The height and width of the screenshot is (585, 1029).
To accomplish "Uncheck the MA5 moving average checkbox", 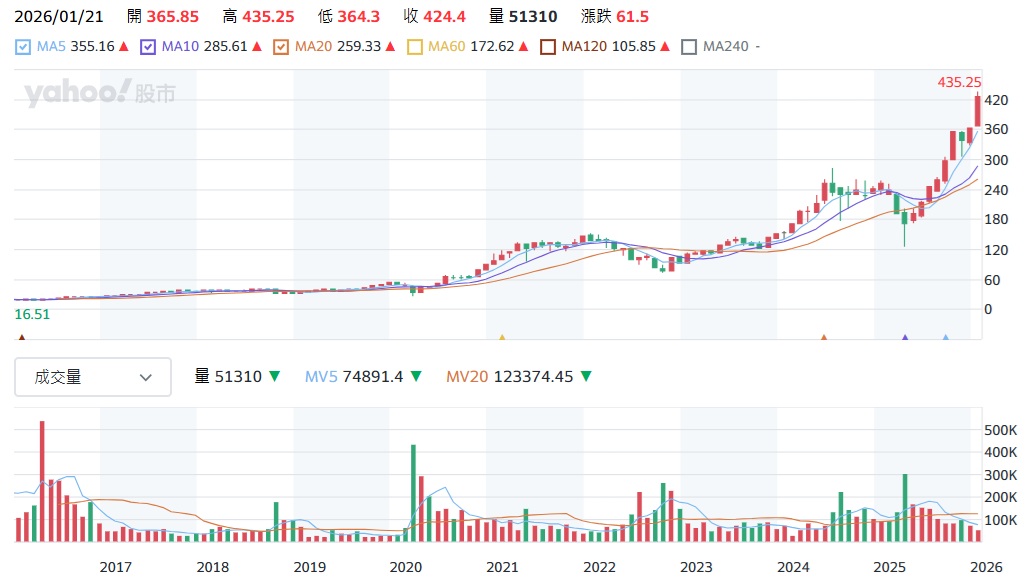I will [x=23, y=47].
